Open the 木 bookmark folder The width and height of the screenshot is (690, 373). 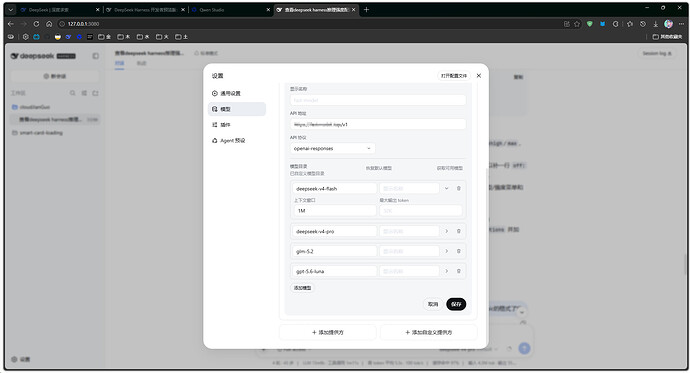click(x=124, y=37)
